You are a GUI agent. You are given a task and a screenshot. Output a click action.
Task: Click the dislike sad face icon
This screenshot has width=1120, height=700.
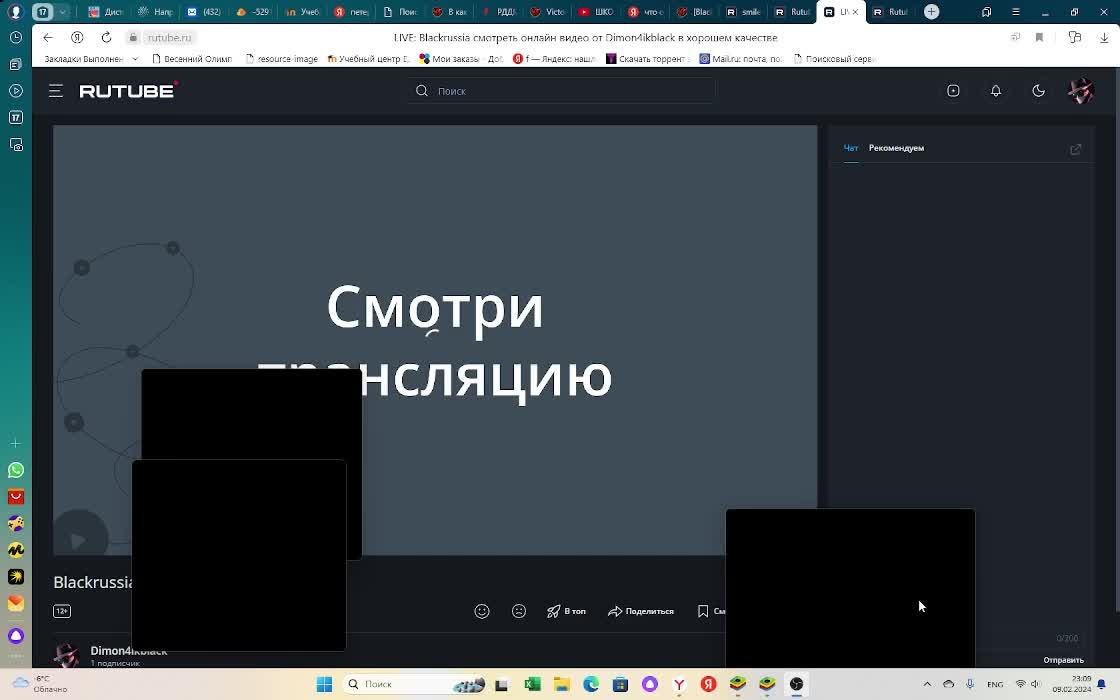click(x=519, y=611)
